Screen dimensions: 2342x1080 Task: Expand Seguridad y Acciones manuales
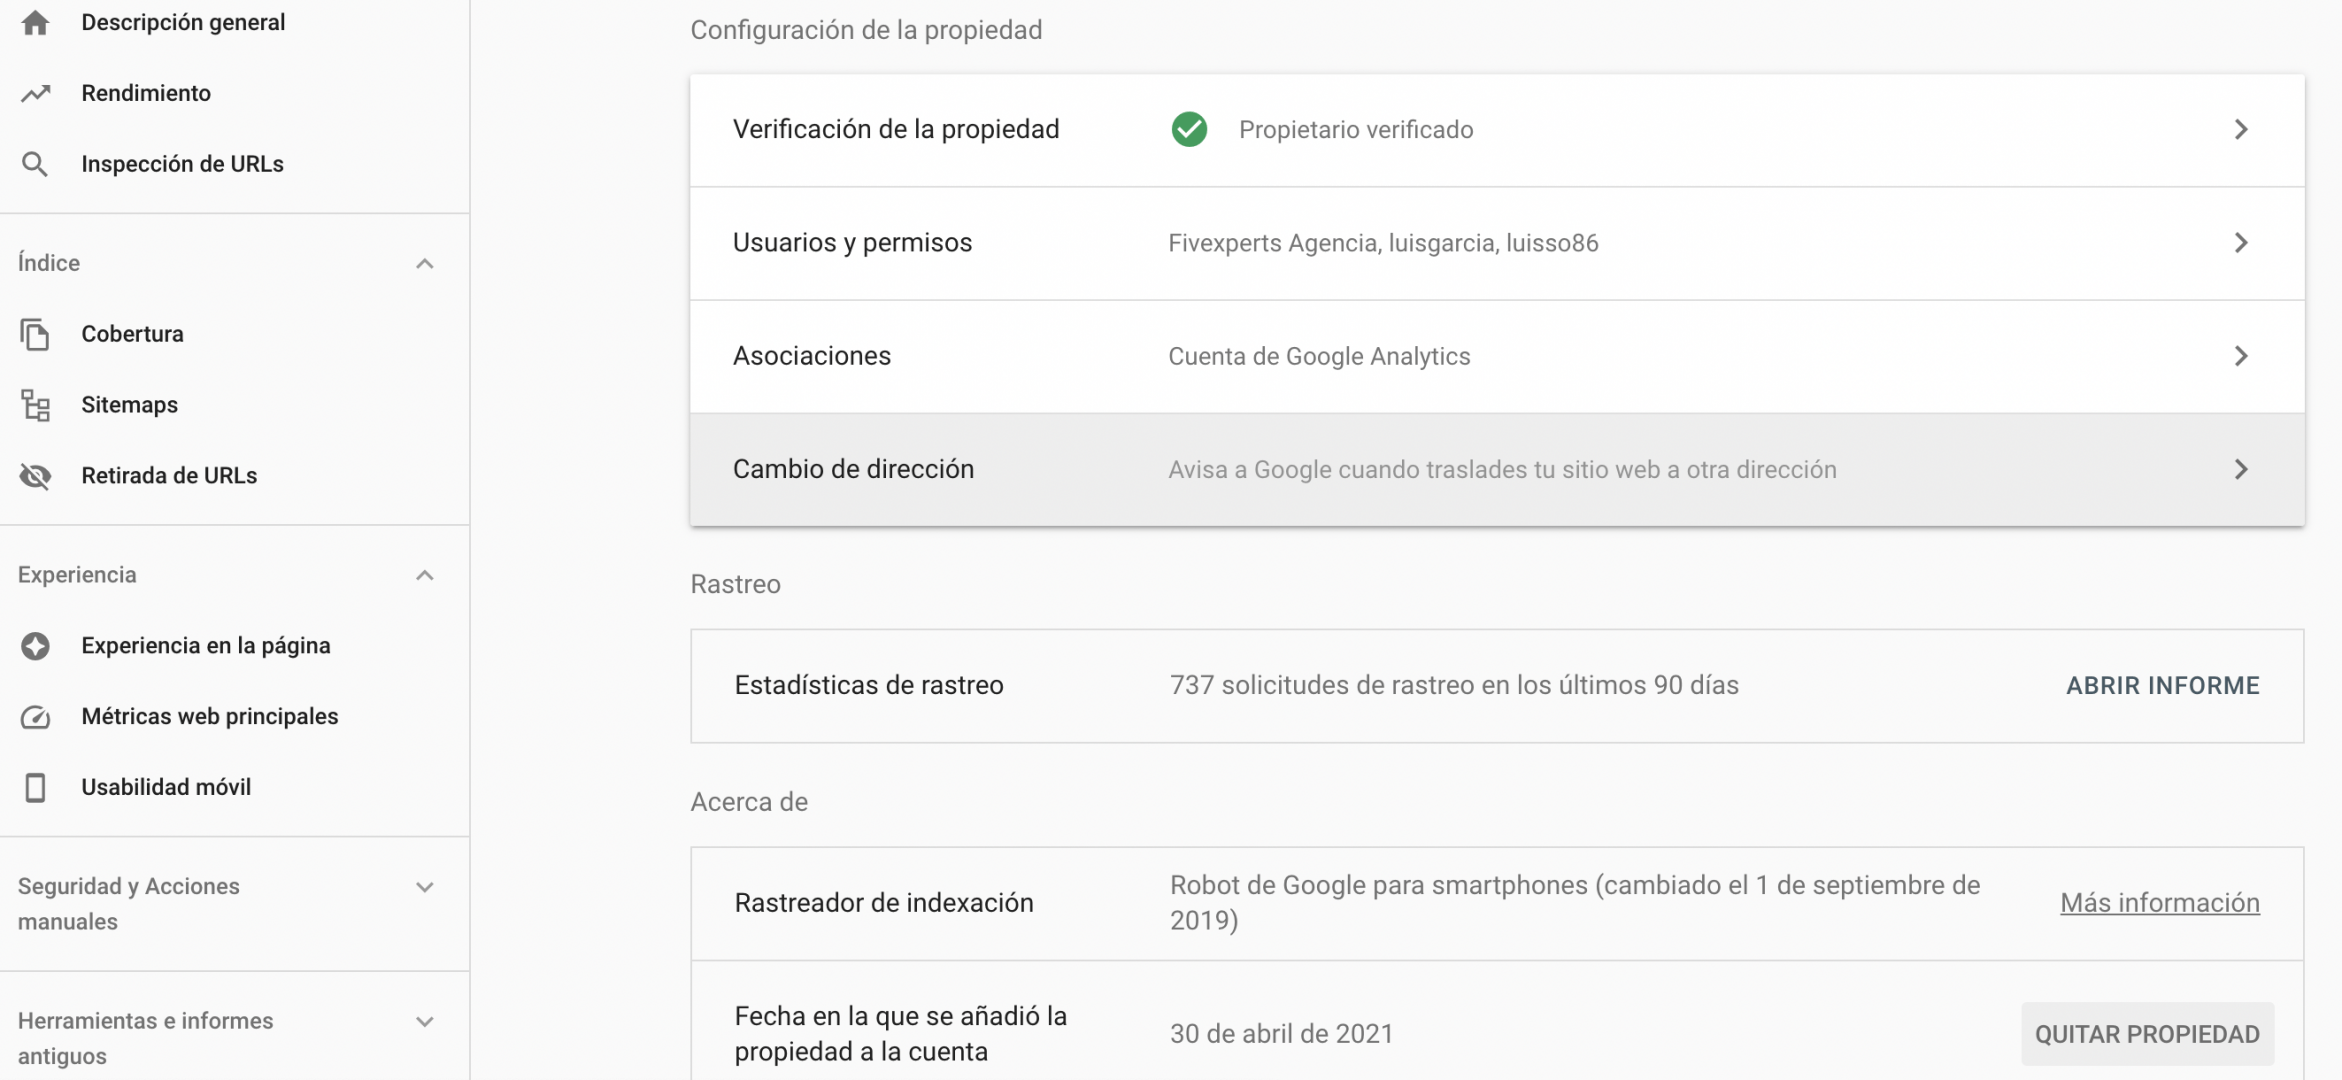[425, 887]
